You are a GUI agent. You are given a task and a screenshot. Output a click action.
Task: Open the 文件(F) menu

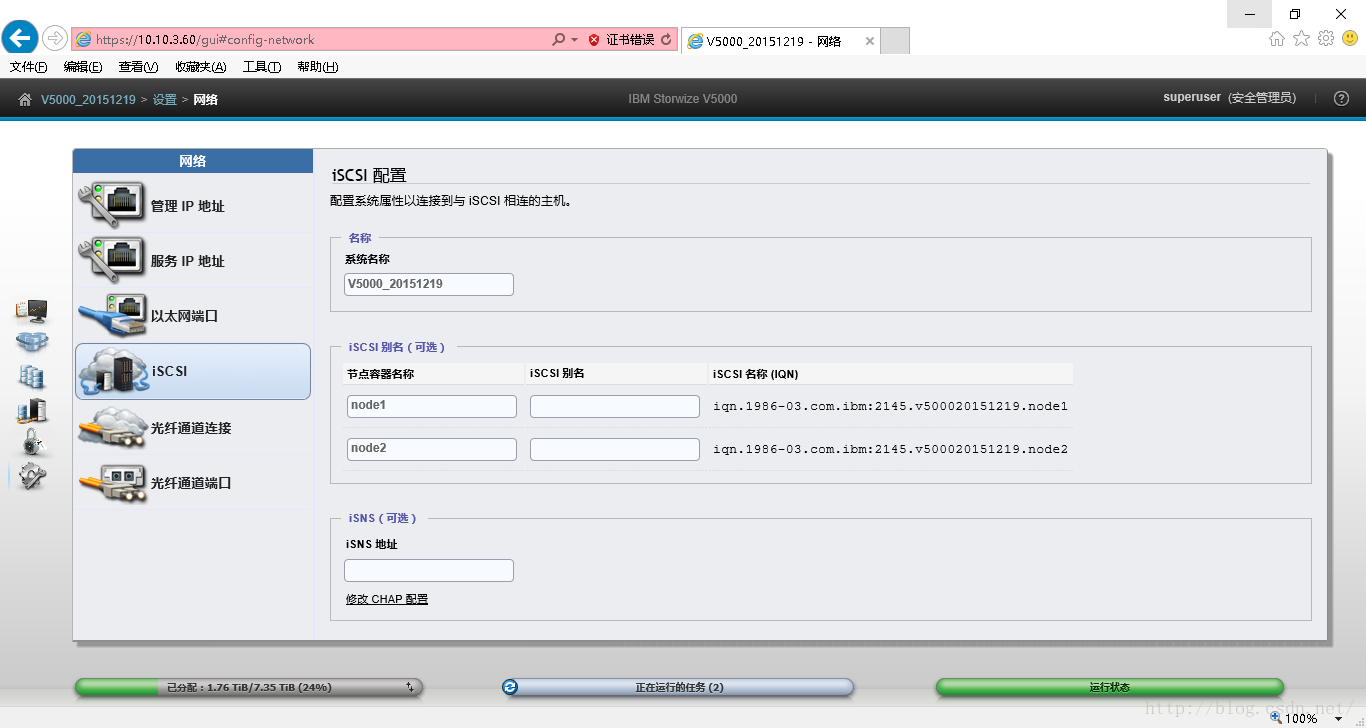[x=29, y=67]
